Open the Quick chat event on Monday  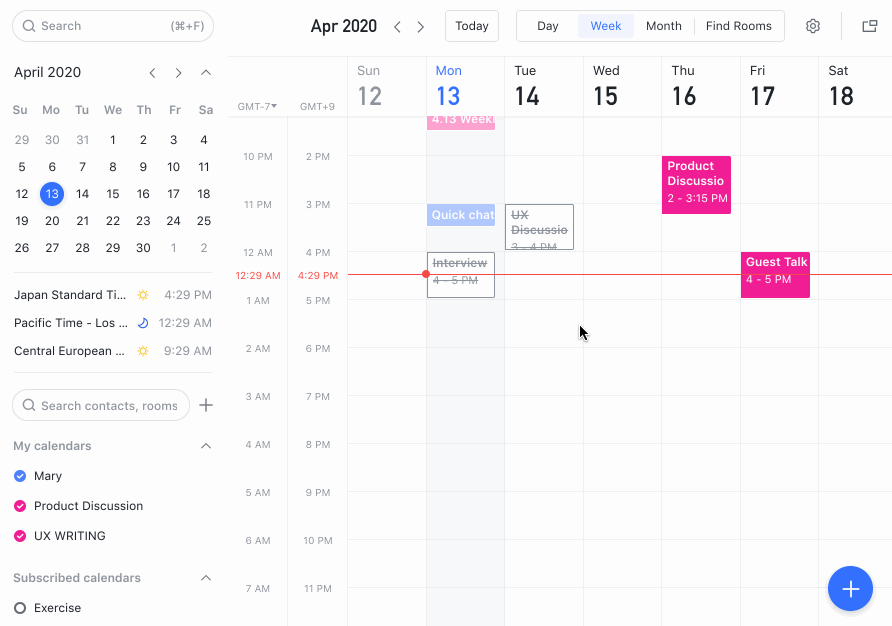(x=461, y=215)
